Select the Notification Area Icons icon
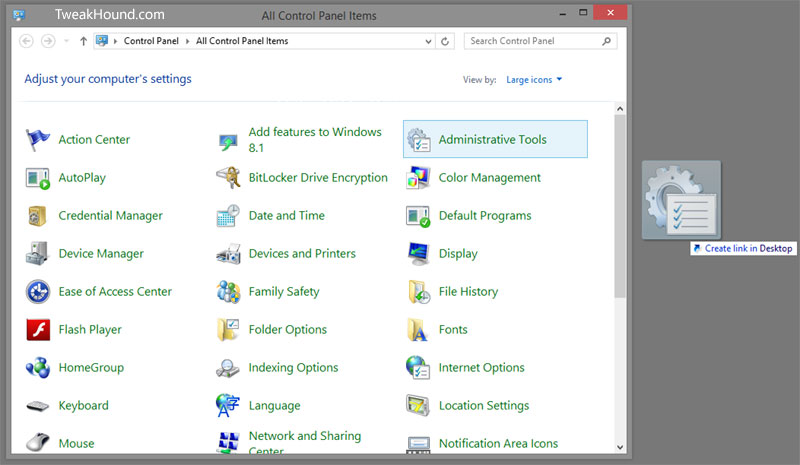The height and width of the screenshot is (465, 800). [418, 444]
